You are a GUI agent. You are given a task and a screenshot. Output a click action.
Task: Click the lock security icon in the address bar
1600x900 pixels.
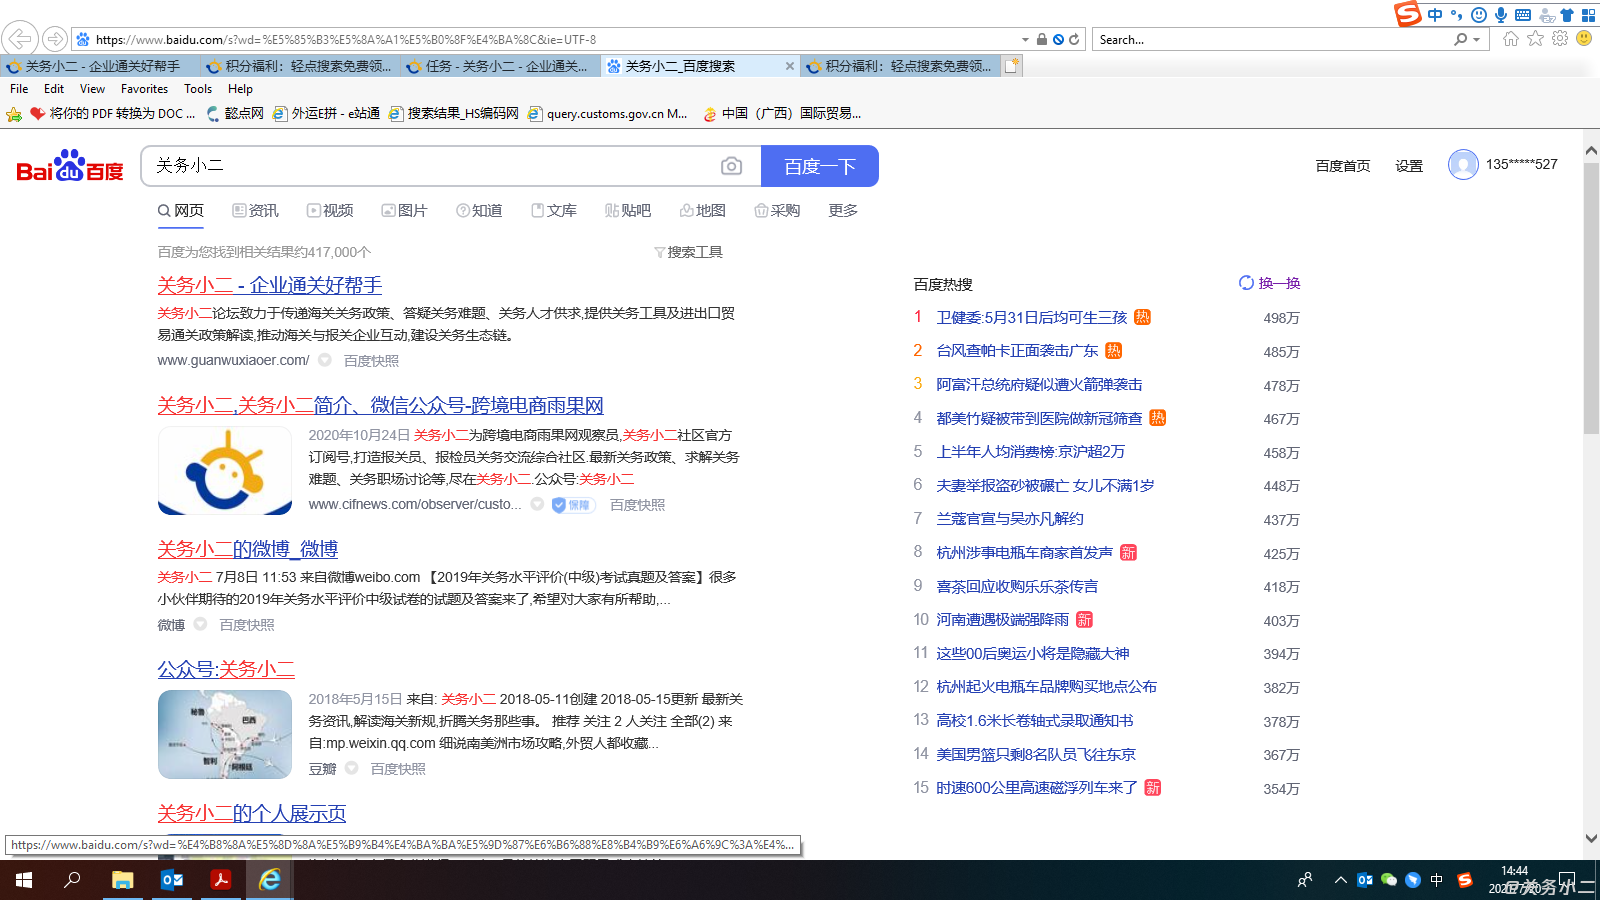[x=1042, y=40]
